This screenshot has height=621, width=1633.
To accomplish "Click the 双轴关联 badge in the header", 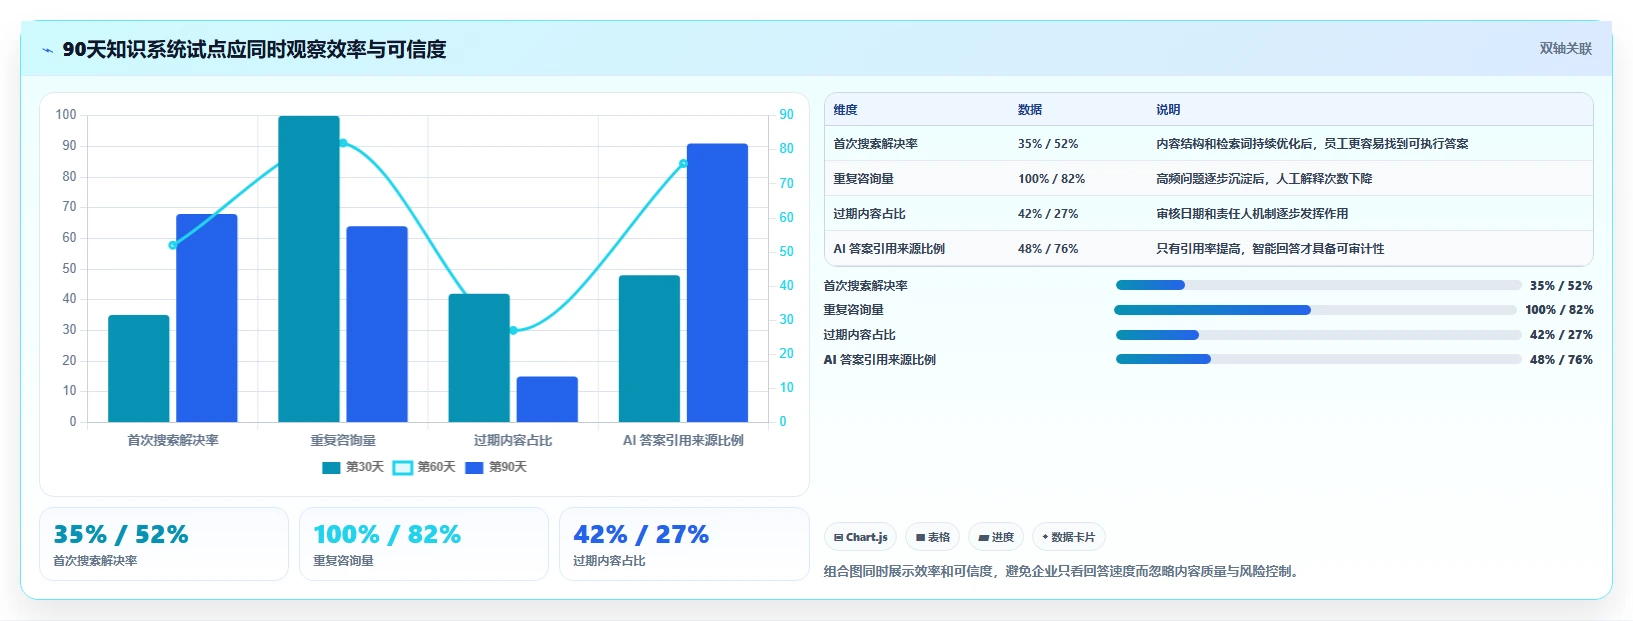I will click(1565, 48).
